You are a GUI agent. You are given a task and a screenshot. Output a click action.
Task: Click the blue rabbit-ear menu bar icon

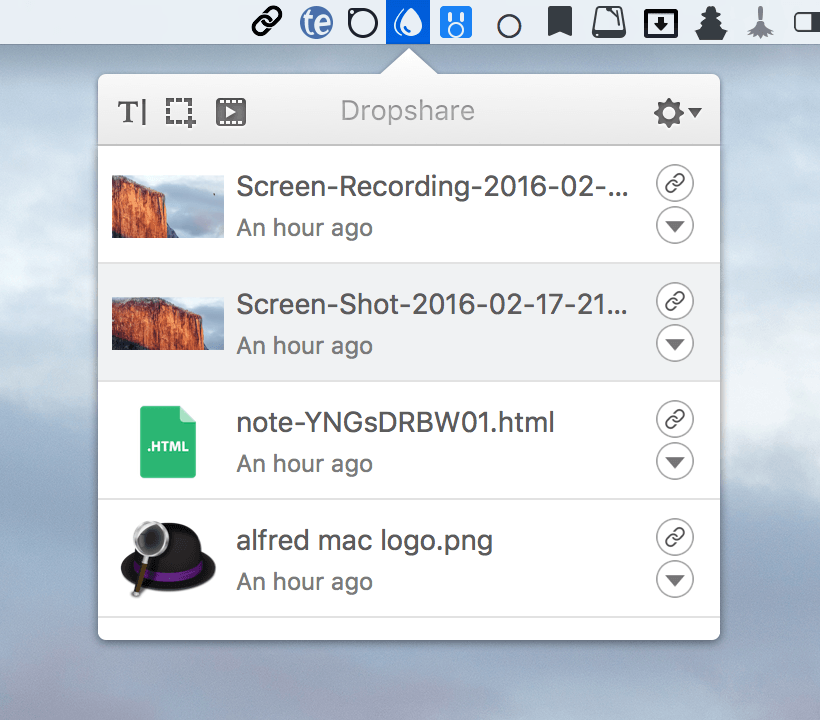(x=456, y=22)
